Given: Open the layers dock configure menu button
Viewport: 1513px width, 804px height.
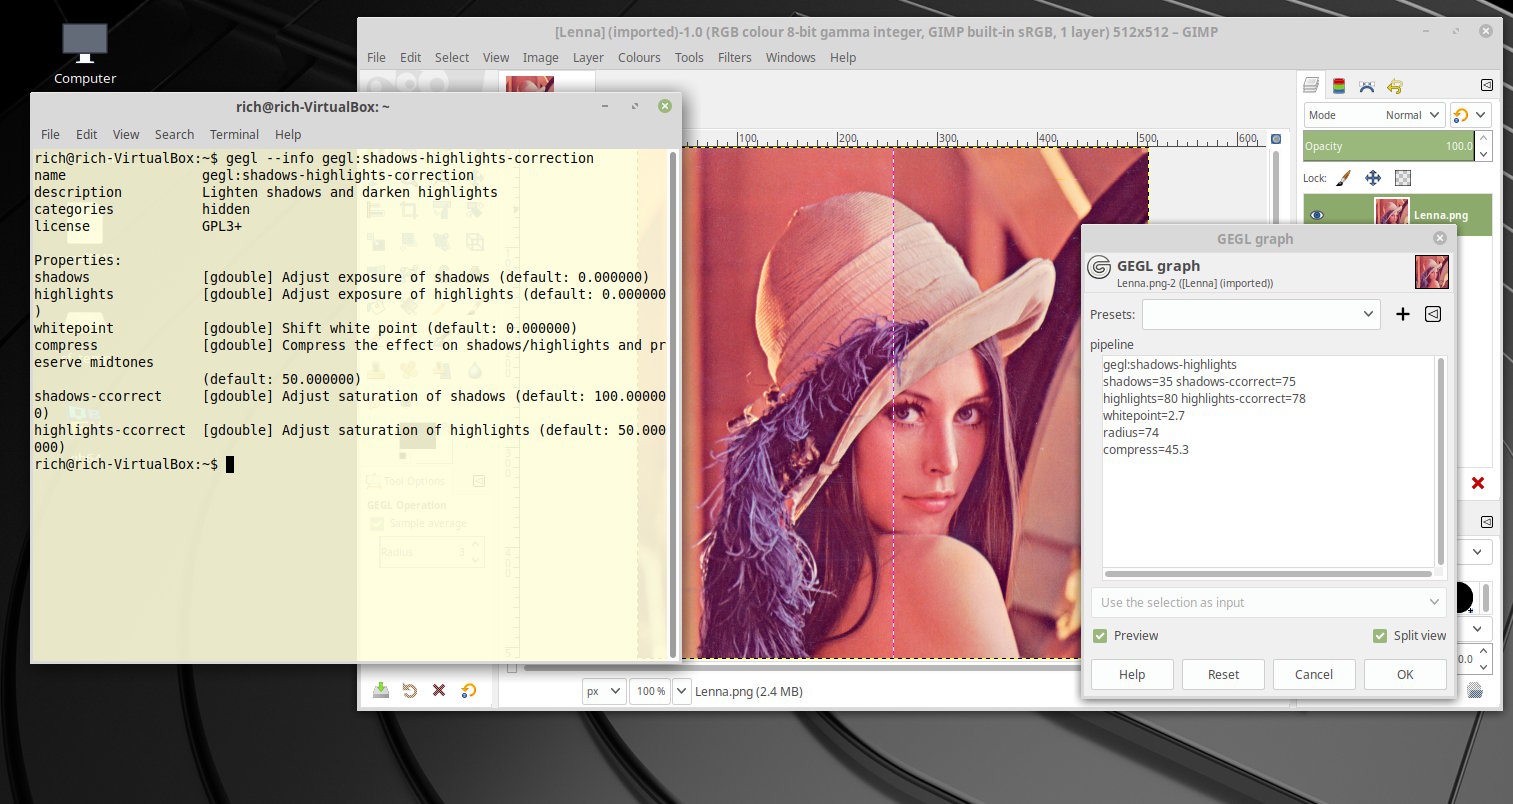Looking at the screenshot, I should click(x=1486, y=85).
